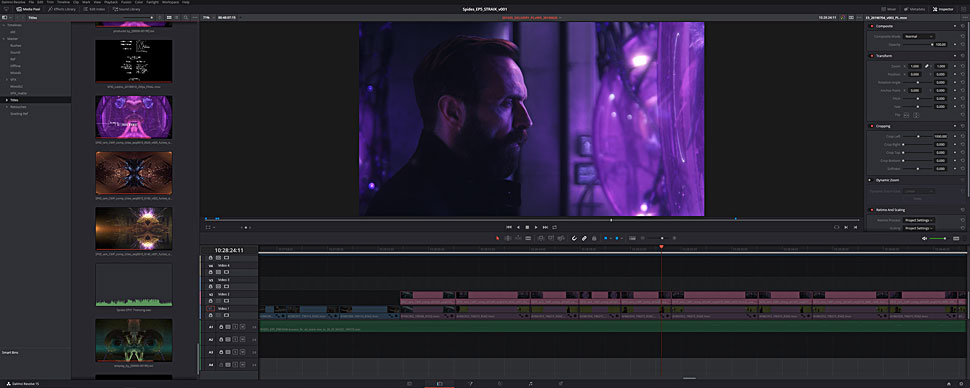This screenshot has width=970, height=388.
Task: Mute timeline audio speaker icon
Action: [925, 238]
